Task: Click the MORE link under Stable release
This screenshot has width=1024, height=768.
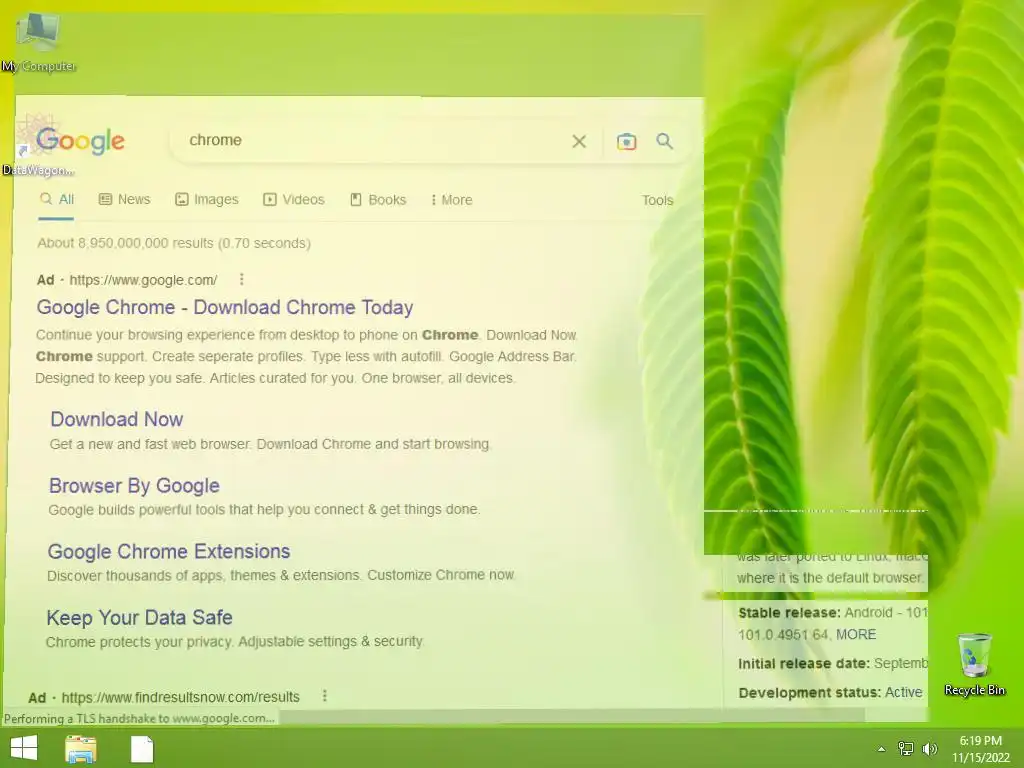Action: point(856,635)
